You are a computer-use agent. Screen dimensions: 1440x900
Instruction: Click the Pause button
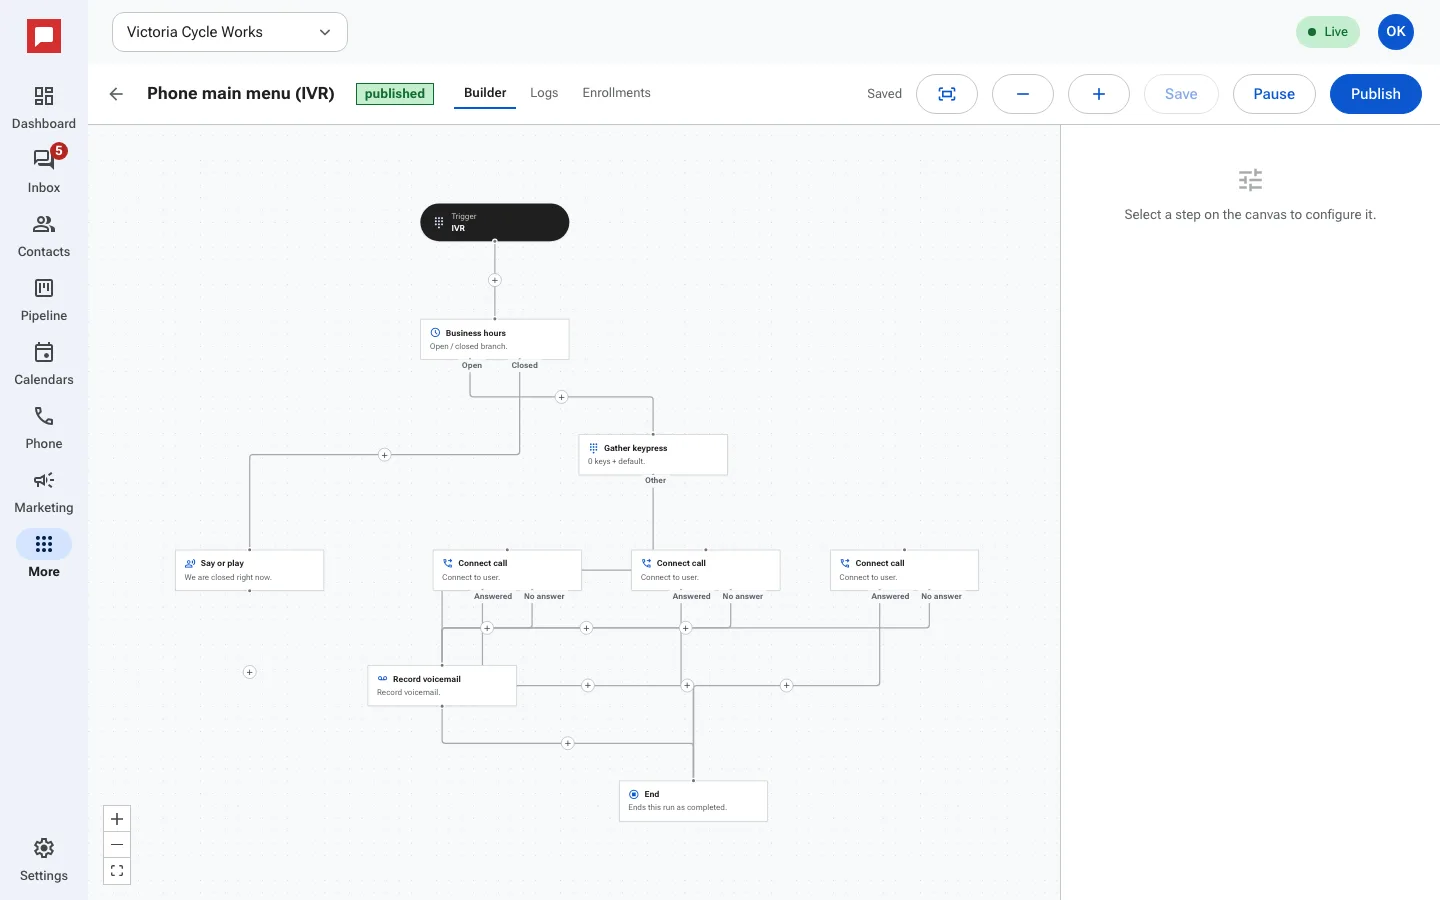pos(1274,94)
